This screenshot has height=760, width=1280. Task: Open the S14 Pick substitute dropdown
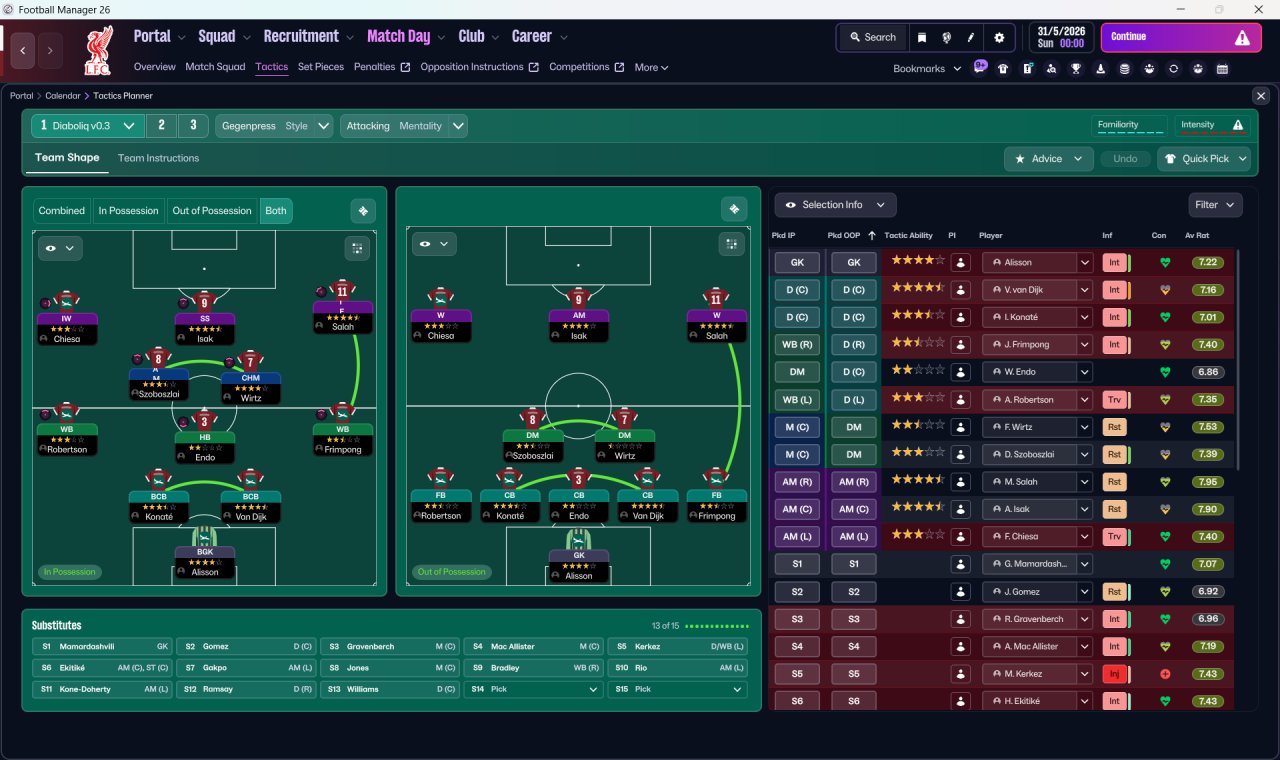point(534,690)
